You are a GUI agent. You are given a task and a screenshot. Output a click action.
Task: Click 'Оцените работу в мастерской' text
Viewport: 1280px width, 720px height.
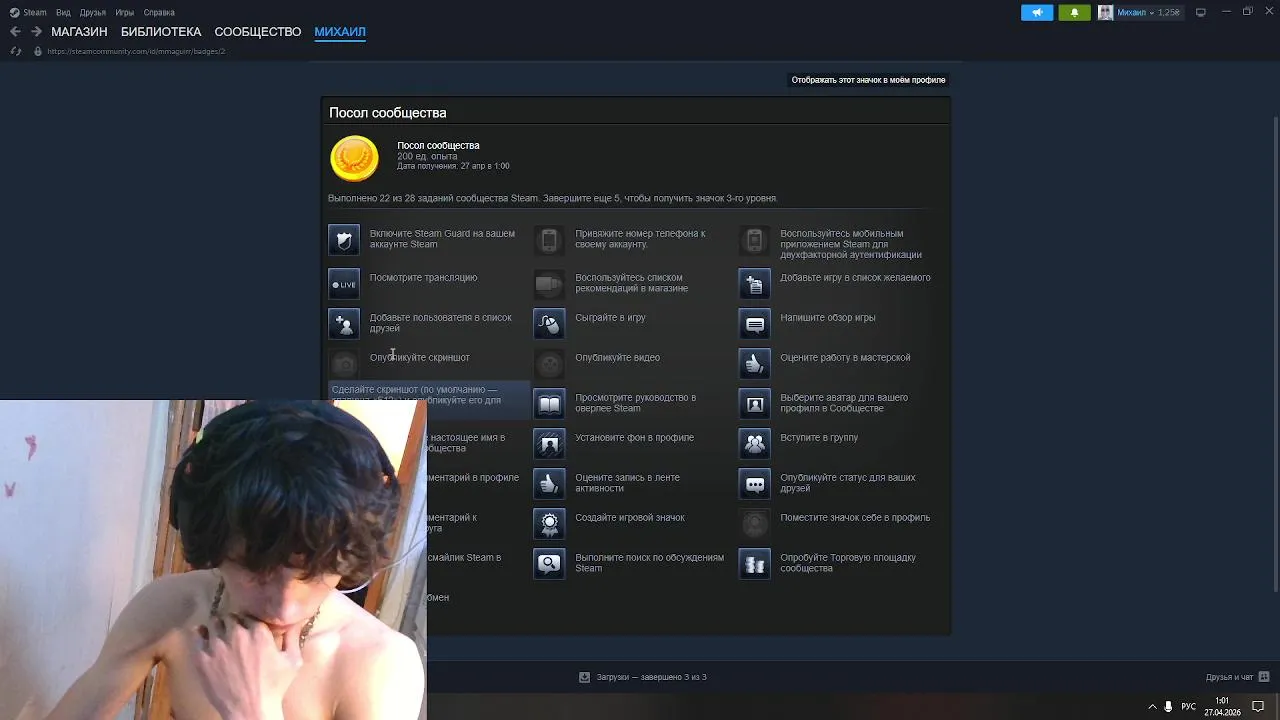point(845,358)
